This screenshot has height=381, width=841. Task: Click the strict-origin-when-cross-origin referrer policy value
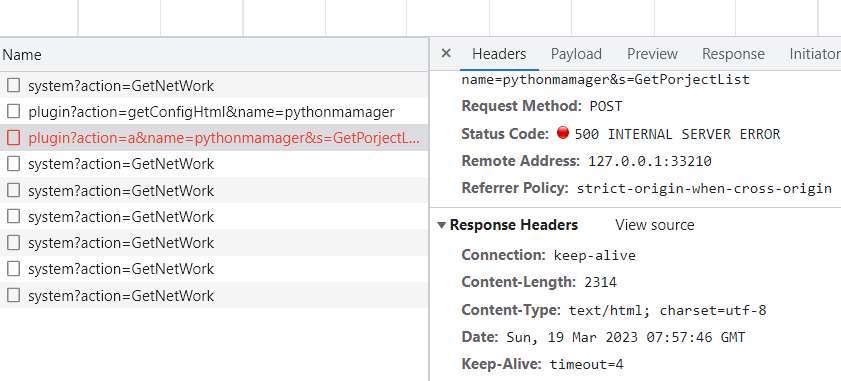coord(704,188)
